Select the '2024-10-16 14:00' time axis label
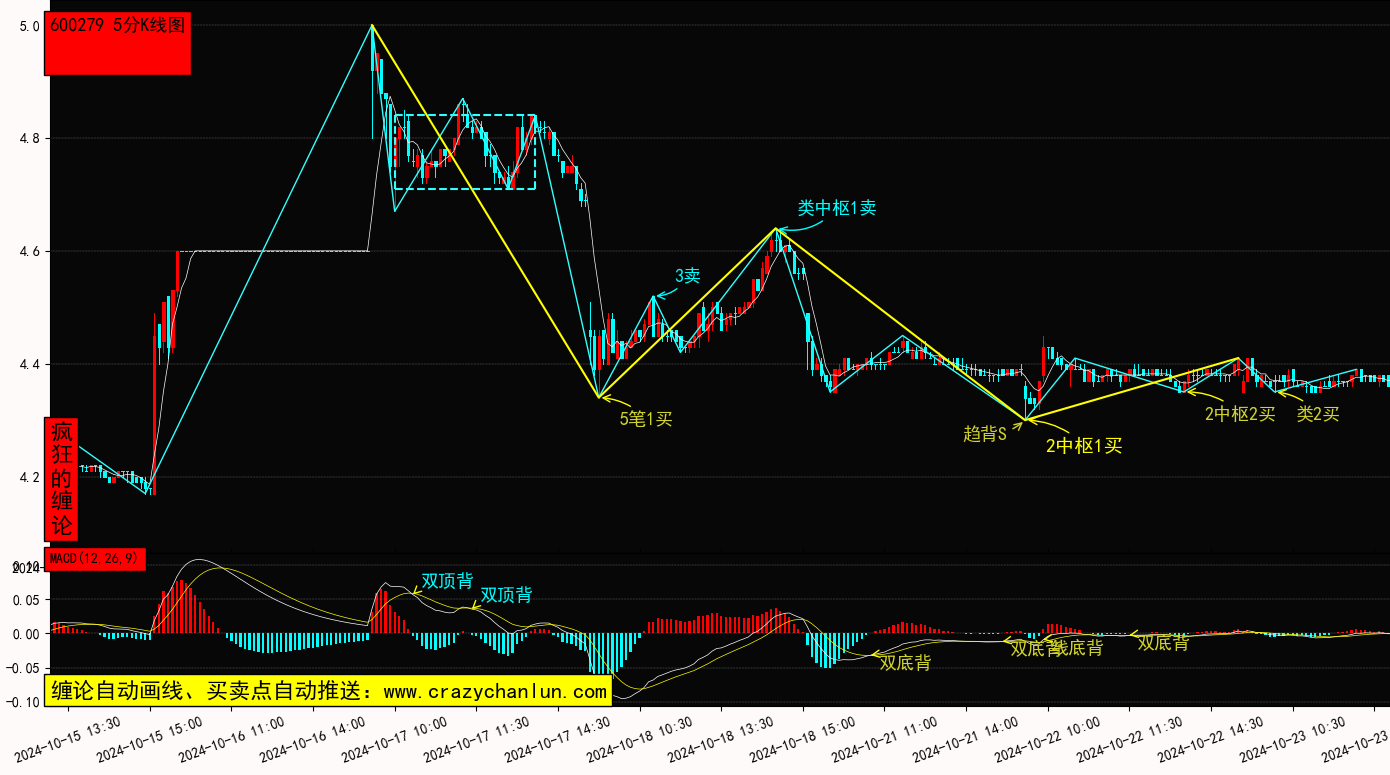 313,739
